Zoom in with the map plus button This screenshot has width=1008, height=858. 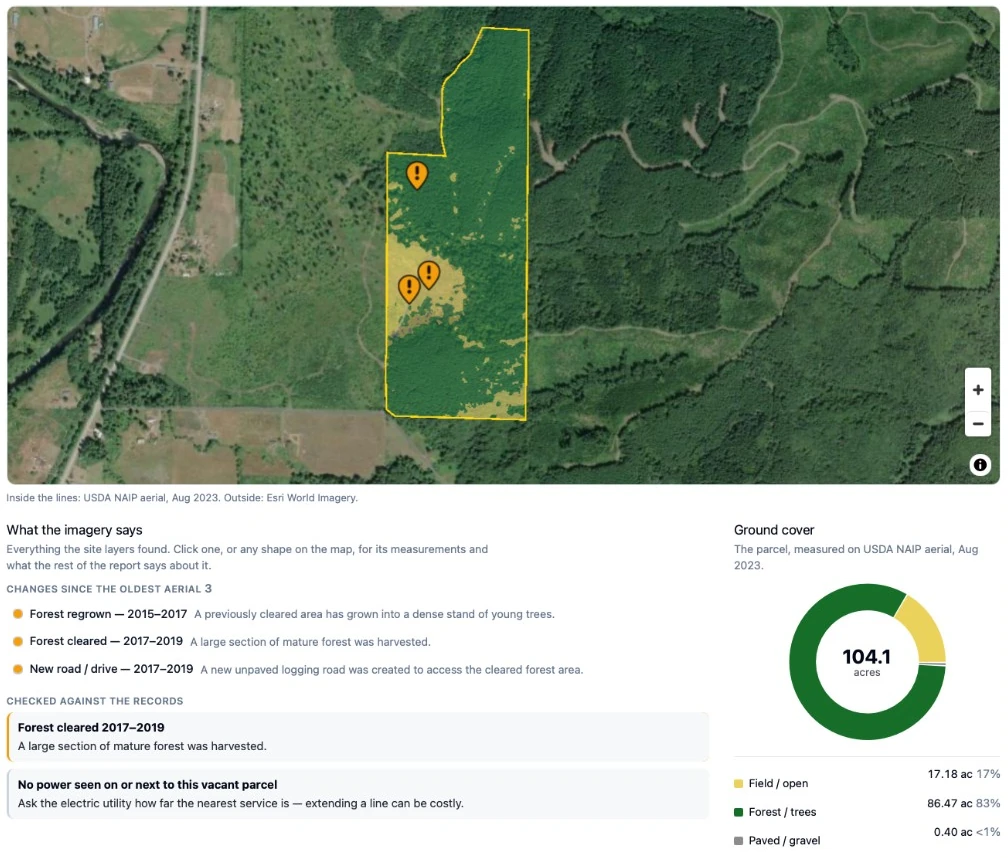tap(977, 389)
